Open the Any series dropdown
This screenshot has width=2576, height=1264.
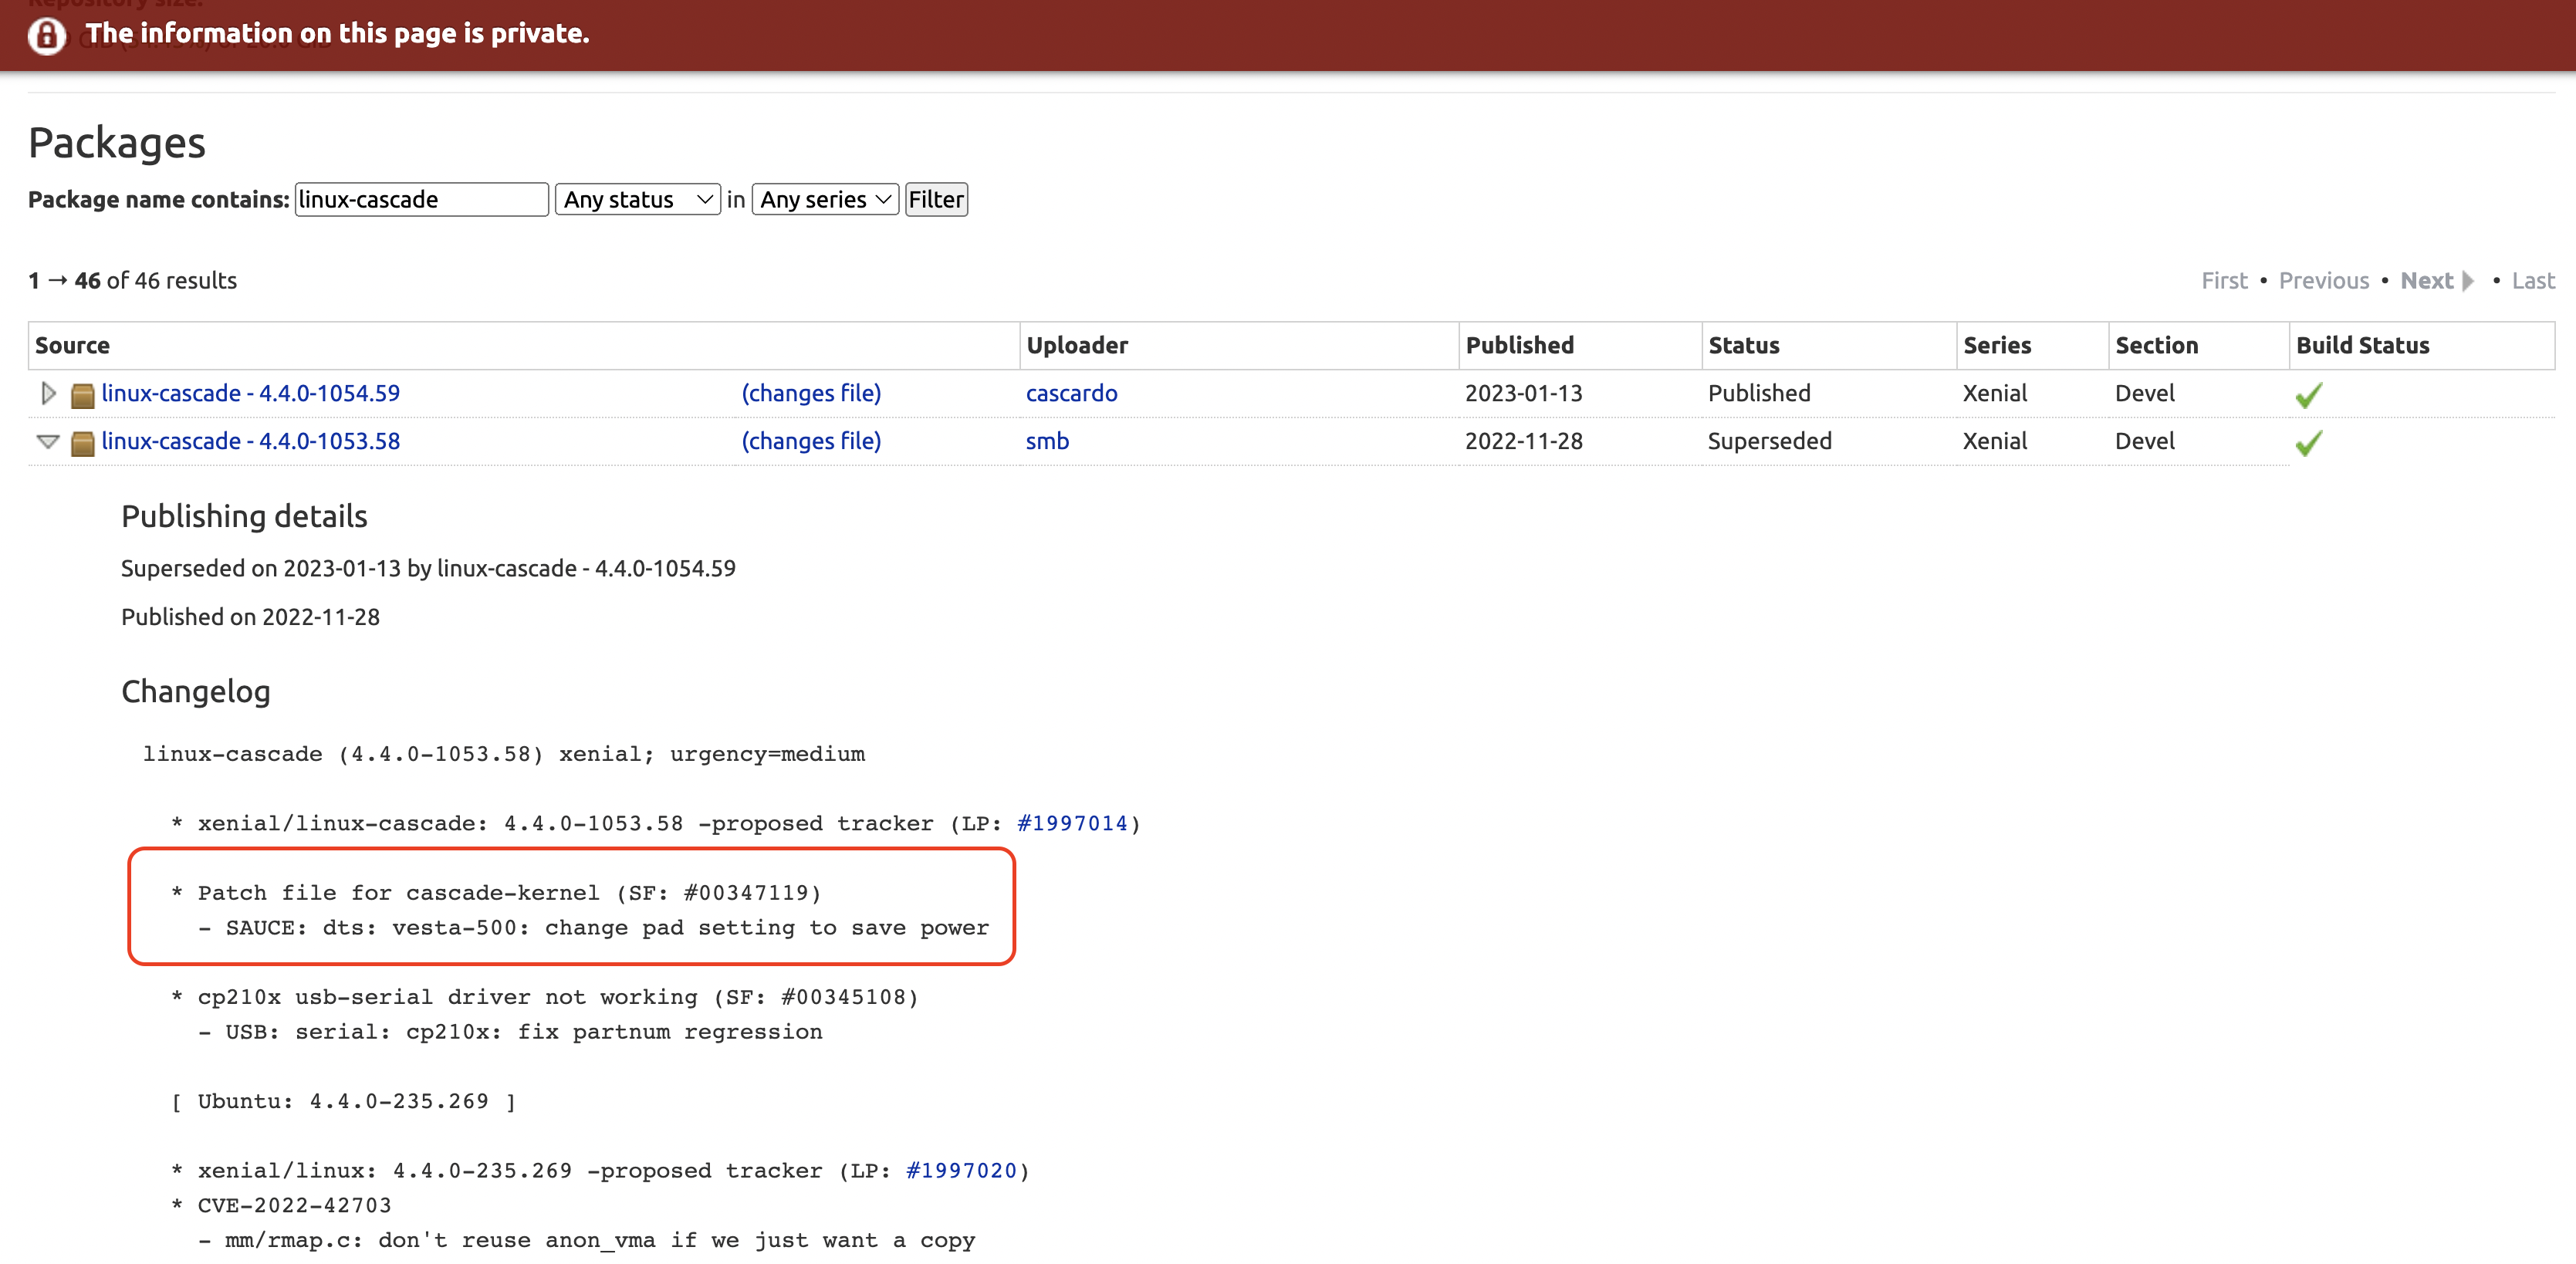pos(825,199)
